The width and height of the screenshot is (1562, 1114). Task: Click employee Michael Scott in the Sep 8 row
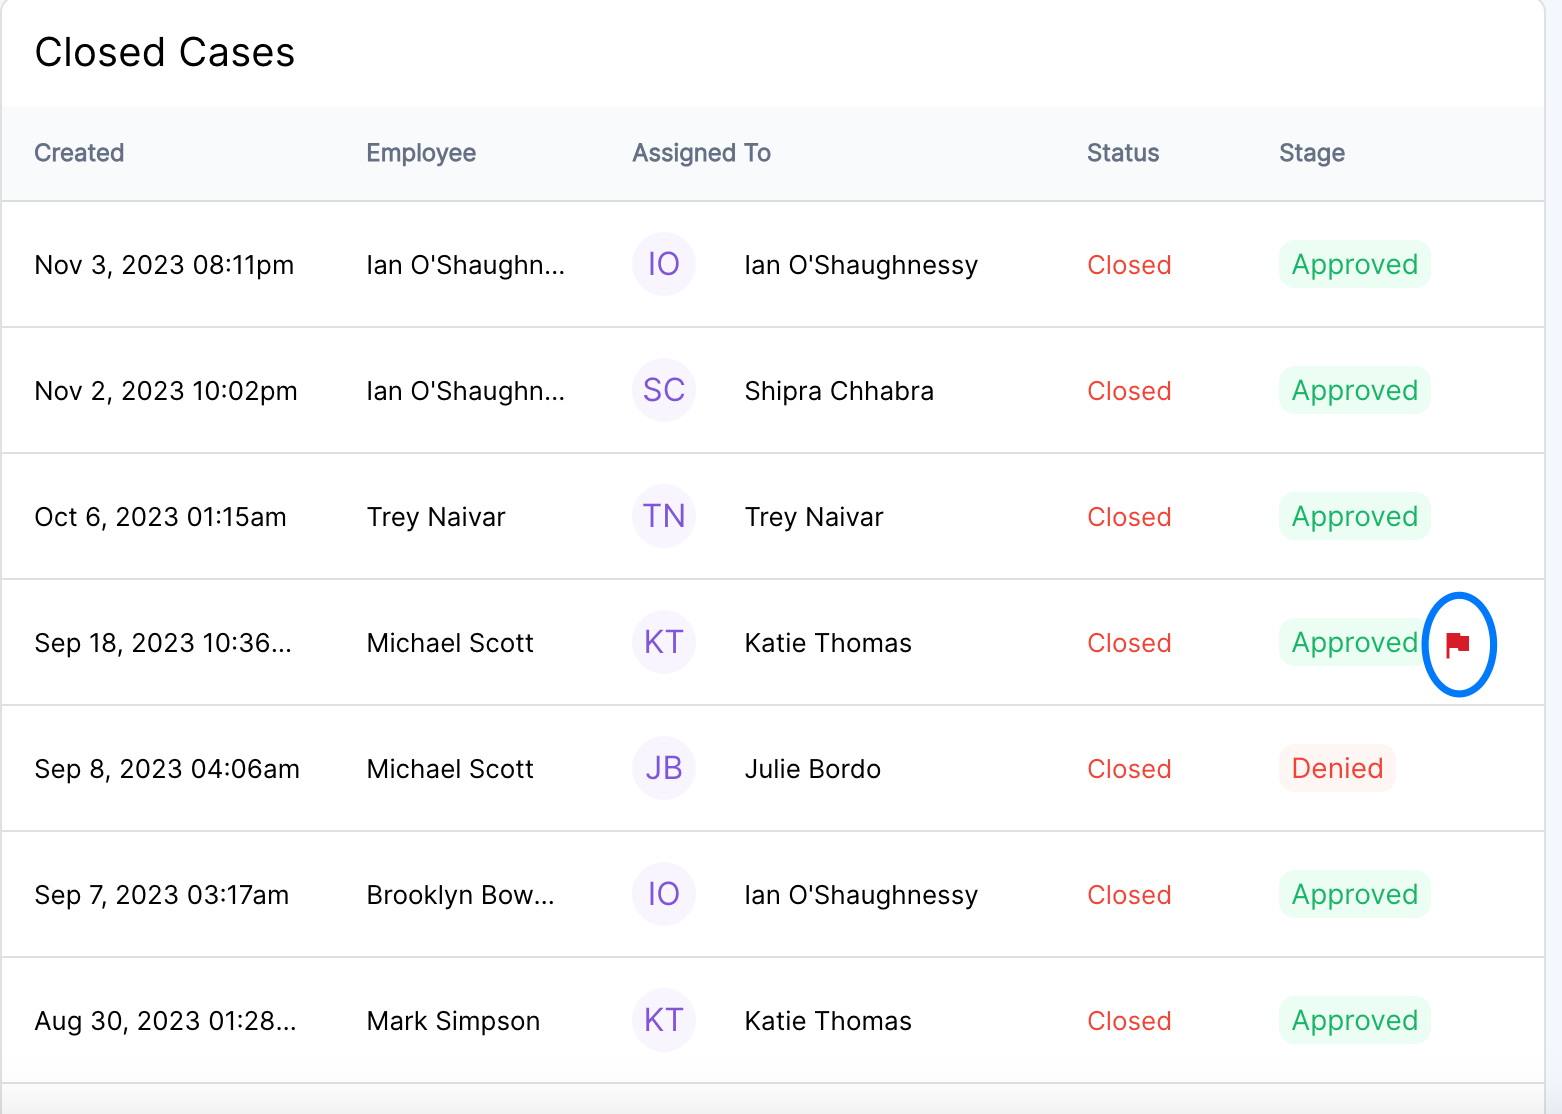point(450,769)
